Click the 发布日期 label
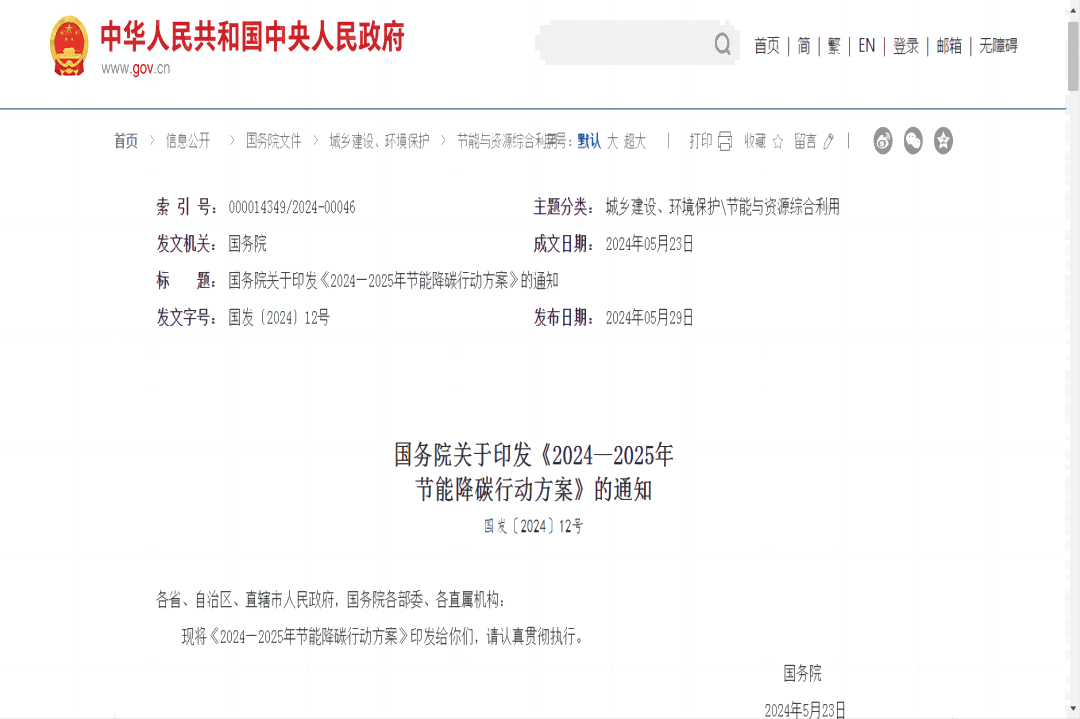This screenshot has width=1080, height=719. (563, 317)
